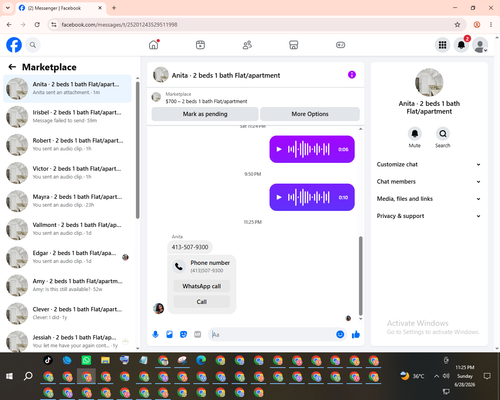Click the message input field
This screenshot has width=500, height=400.
click(272, 334)
